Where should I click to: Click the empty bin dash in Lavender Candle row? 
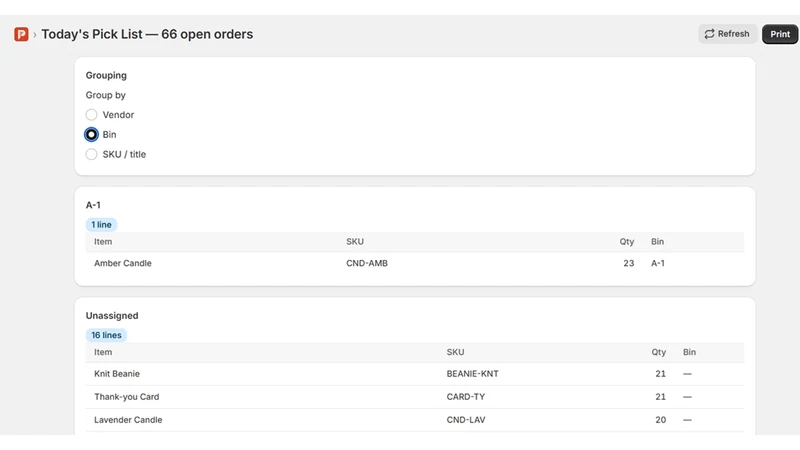point(687,420)
